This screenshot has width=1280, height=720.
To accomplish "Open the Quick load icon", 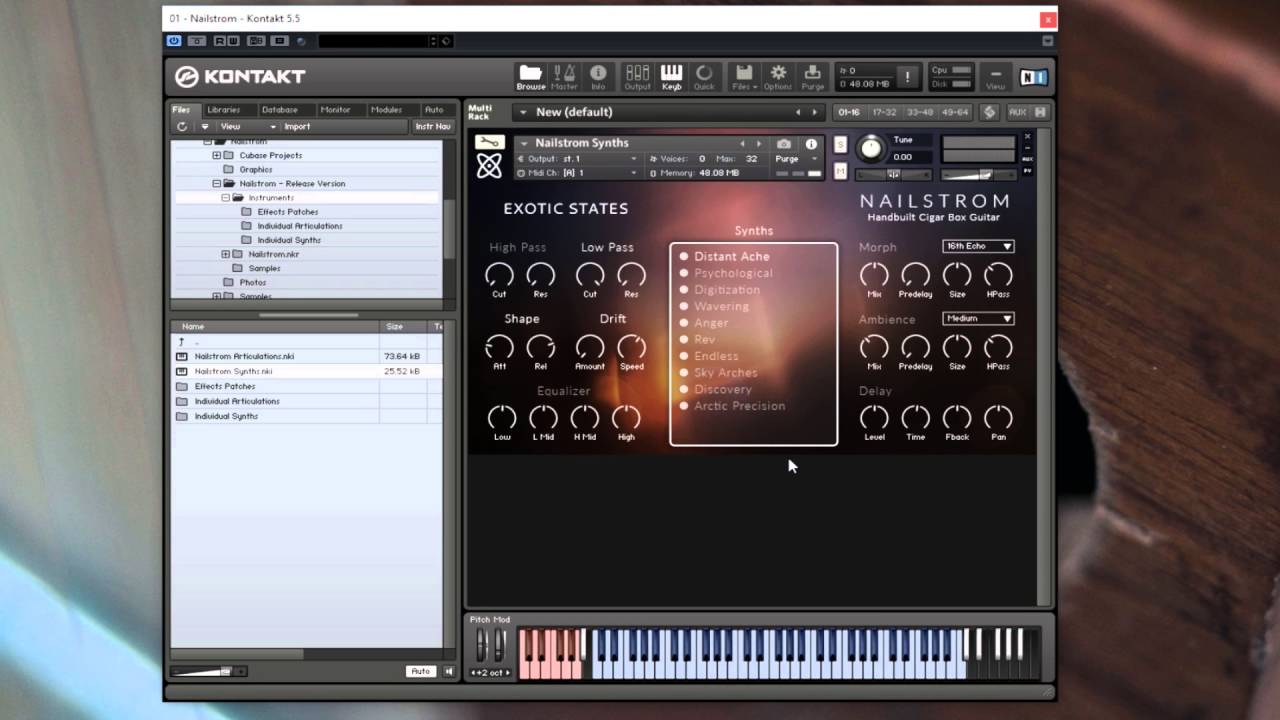I will (704, 76).
